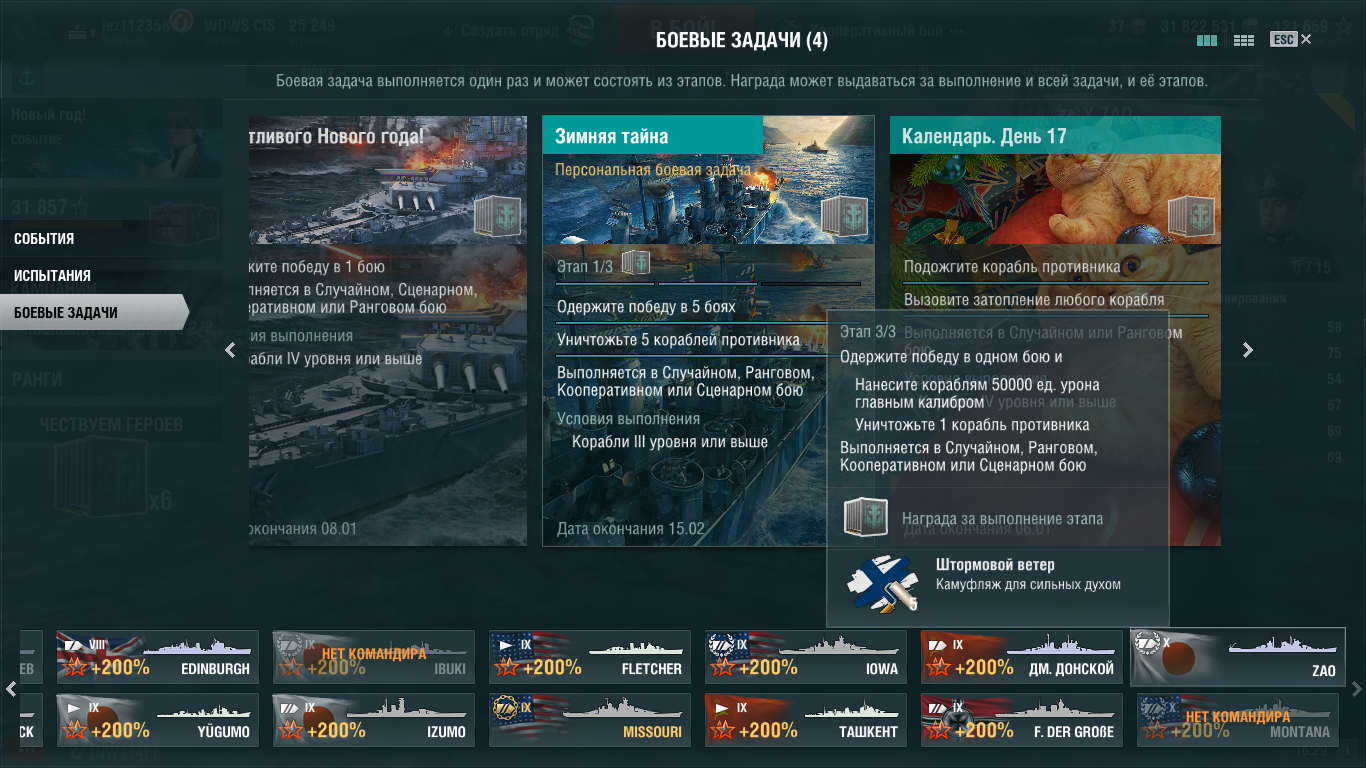Viewport: 1366px width, 768px height.
Task: Open the Календарь. День 17 mission card
Action: point(1055,331)
